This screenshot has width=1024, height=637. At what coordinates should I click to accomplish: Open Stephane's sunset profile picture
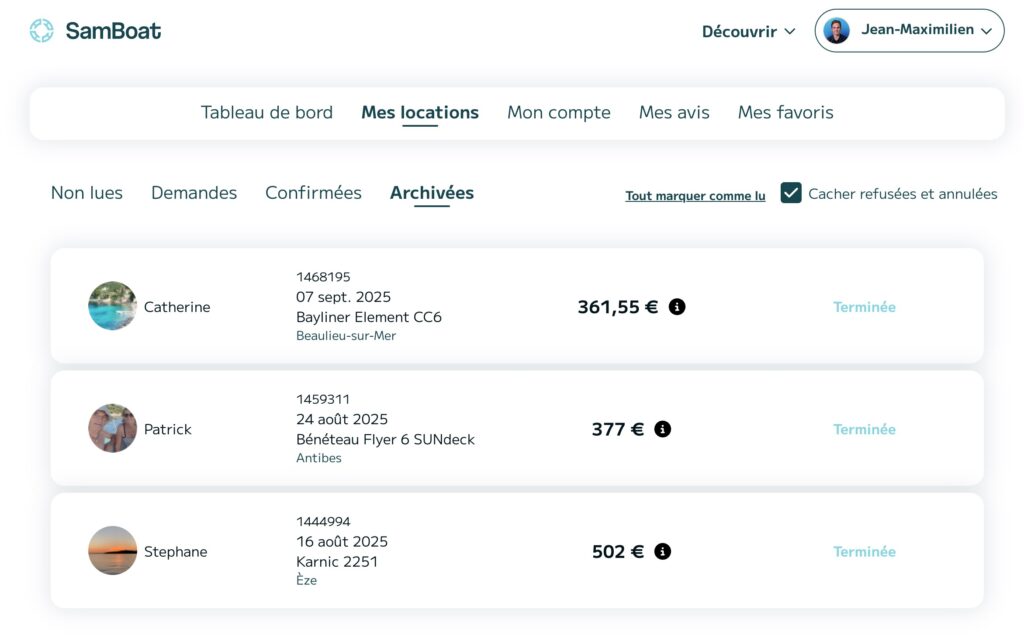click(x=112, y=551)
